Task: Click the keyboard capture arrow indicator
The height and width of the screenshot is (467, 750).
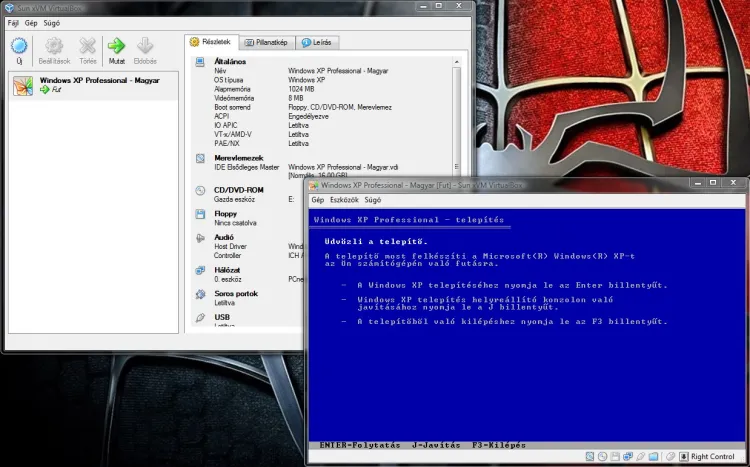Action: 684,456
